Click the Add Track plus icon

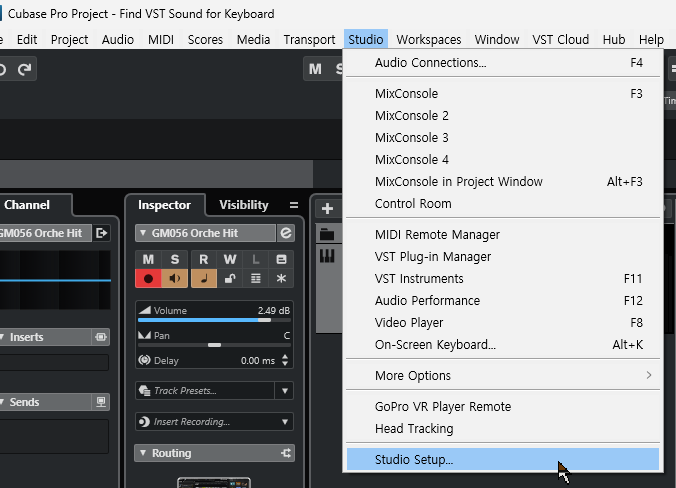(x=327, y=209)
